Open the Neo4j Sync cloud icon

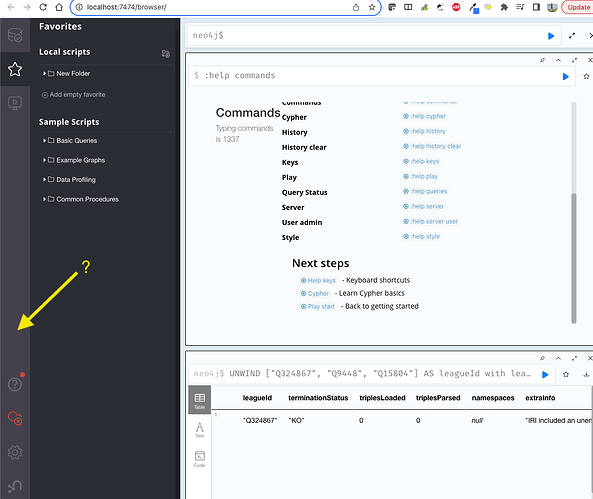15,418
